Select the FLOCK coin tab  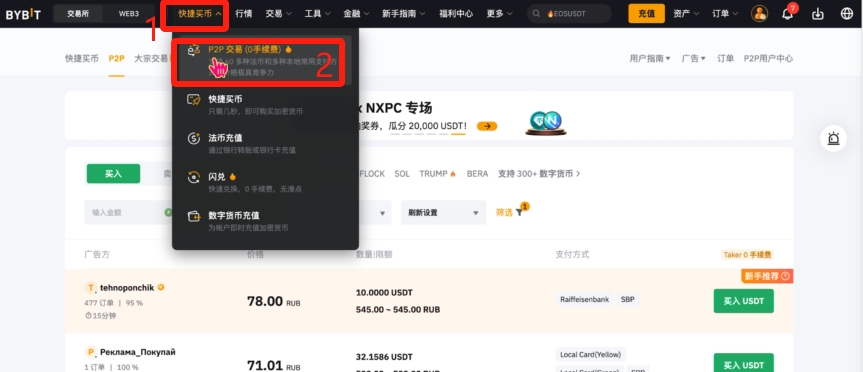[x=372, y=174]
